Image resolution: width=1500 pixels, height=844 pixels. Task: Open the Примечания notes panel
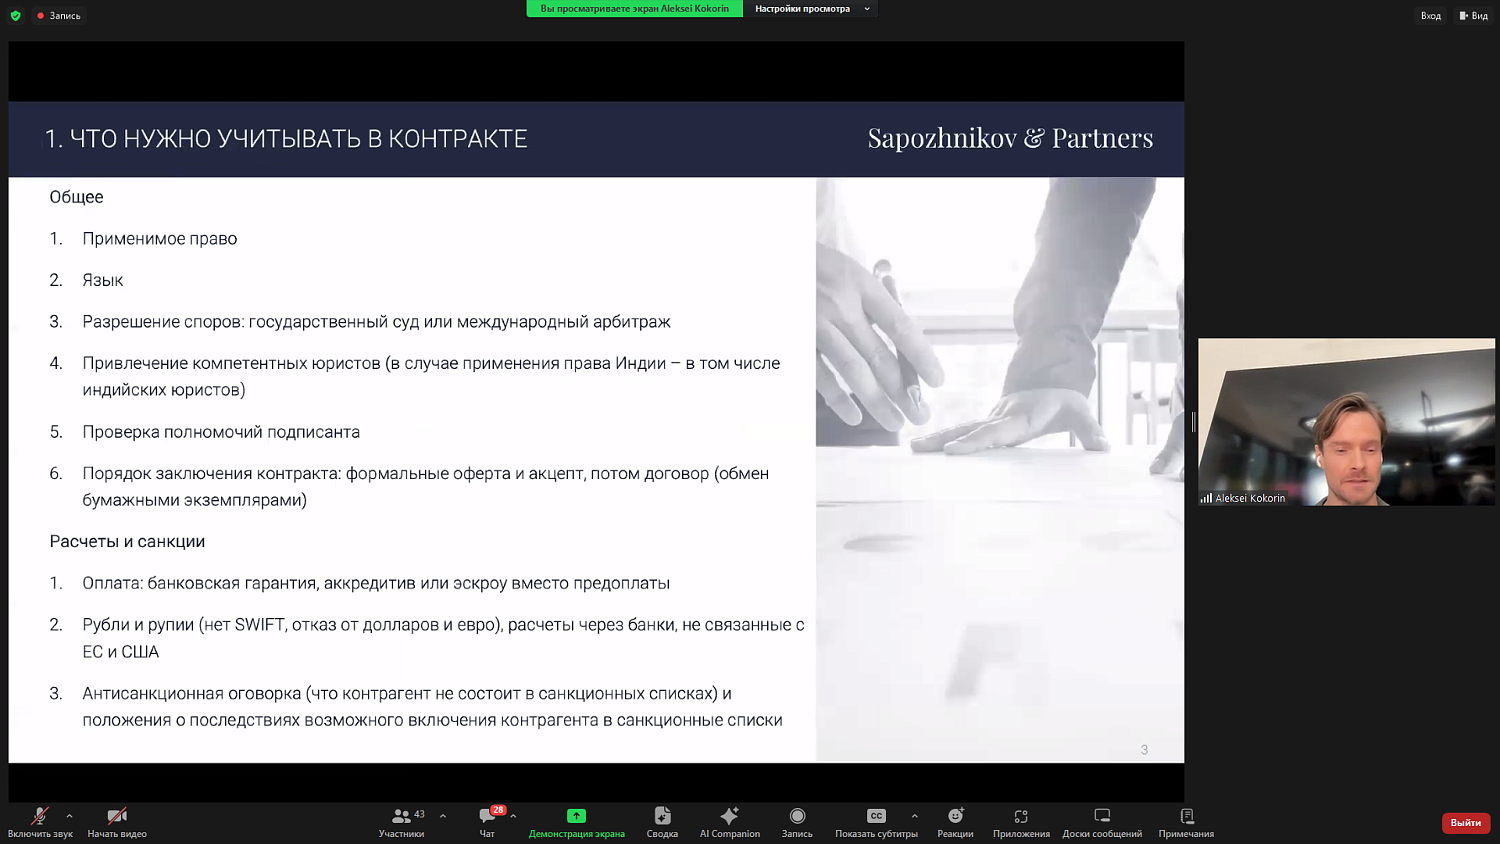[x=1186, y=821]
